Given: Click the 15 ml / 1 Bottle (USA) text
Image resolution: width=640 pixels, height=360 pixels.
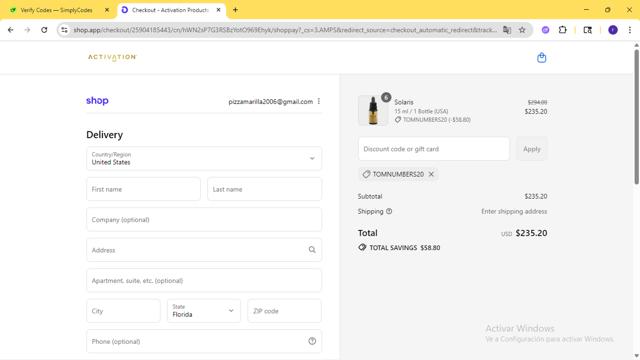Looking at the screenshot, I should (421, 111).
